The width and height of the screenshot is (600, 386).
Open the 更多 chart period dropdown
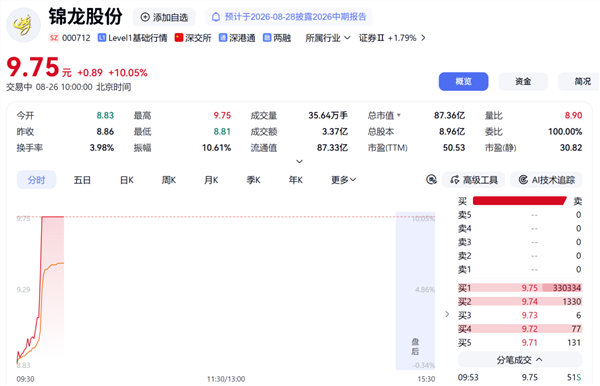point(343,180)
